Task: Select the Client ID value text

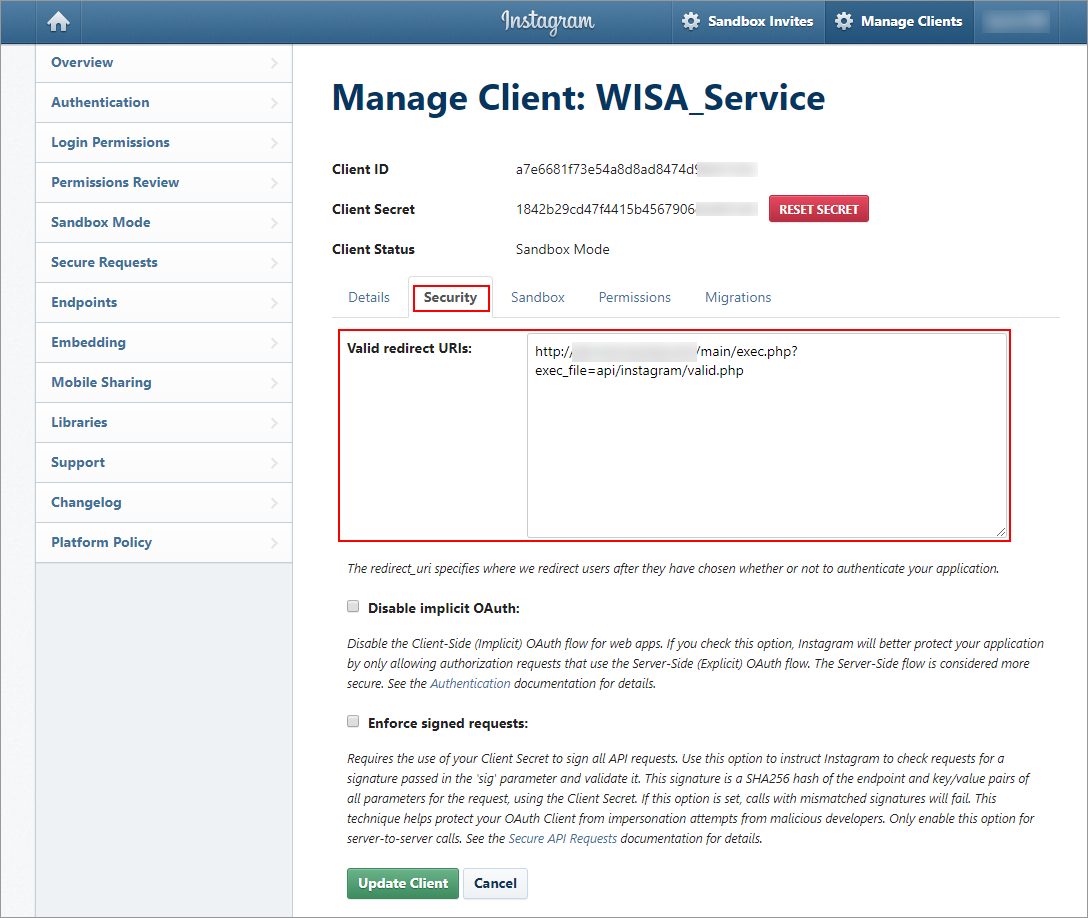Action: point(636,169)
